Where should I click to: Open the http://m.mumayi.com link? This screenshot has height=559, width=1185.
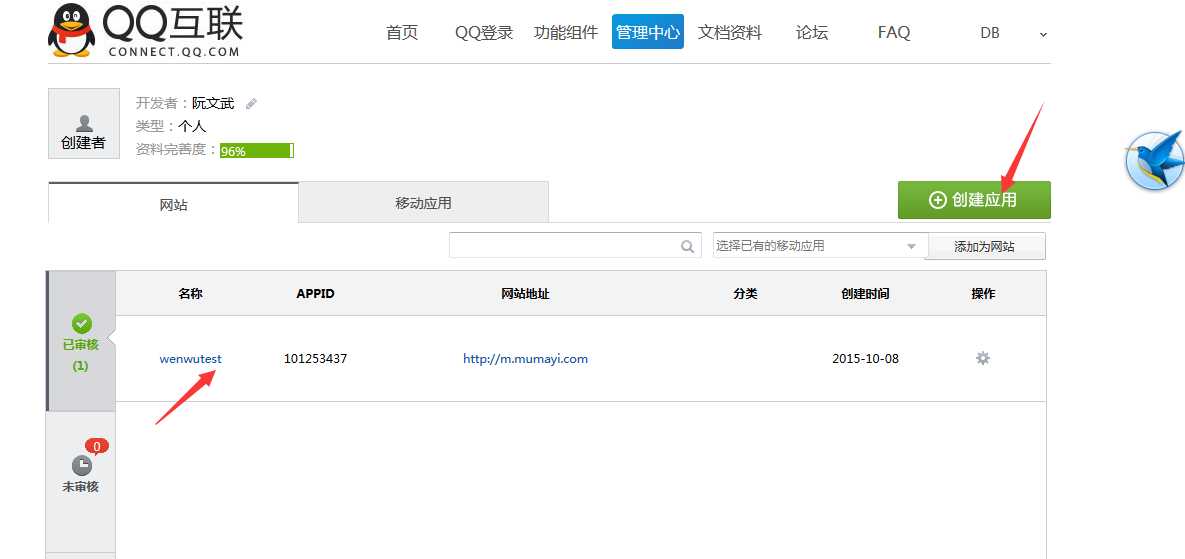525,359
